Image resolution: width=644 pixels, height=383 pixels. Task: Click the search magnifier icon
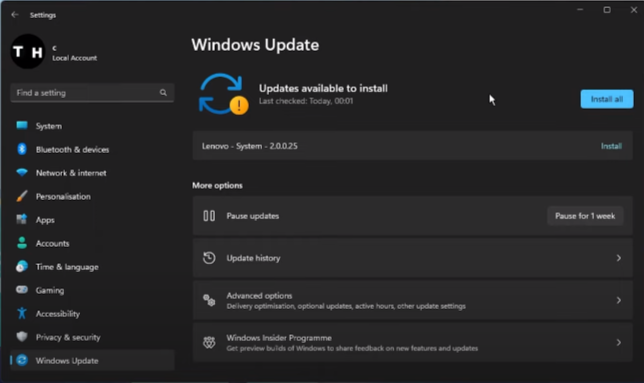click(163, 93)
